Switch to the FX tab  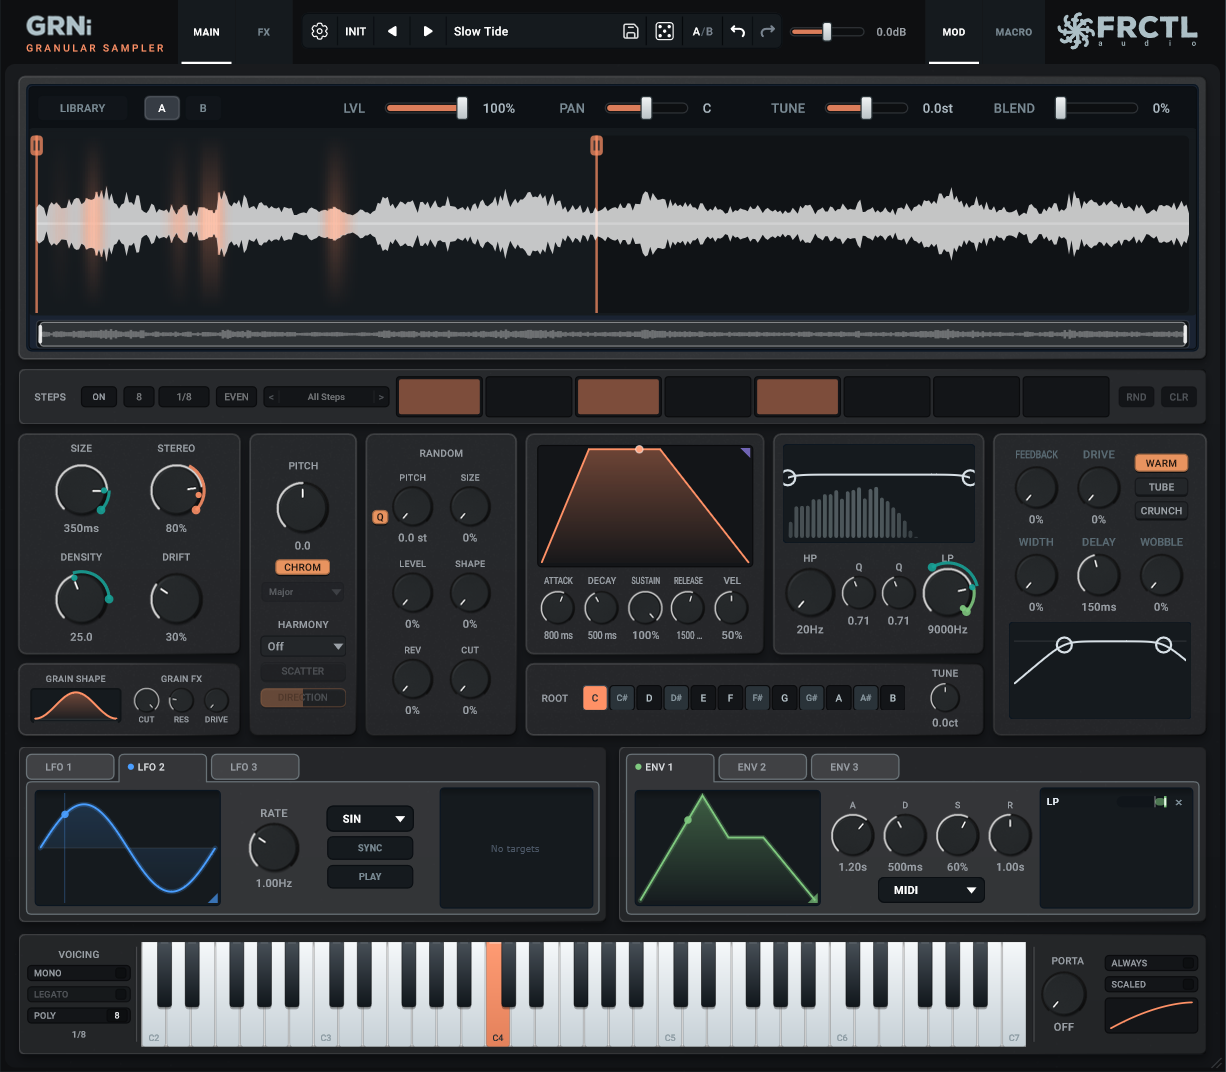[x=264, y=32]
